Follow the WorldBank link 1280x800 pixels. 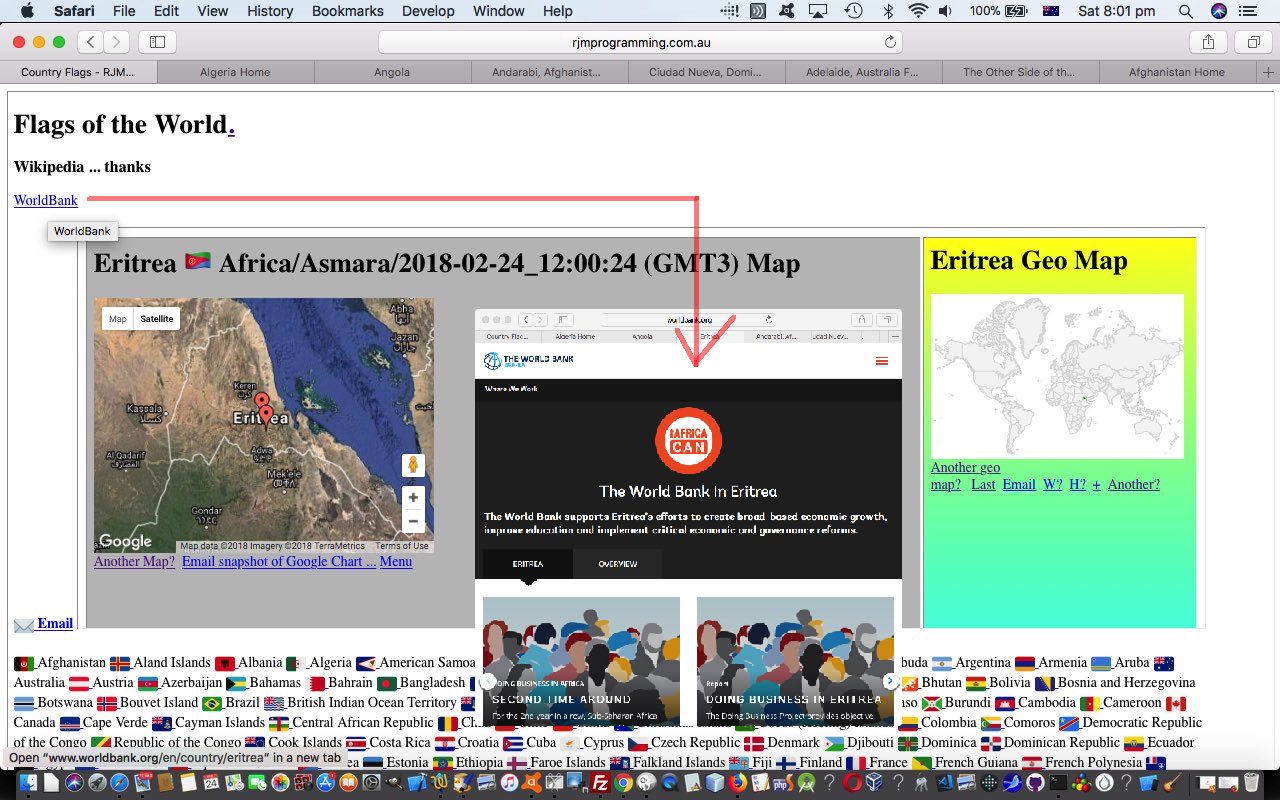pos(46,200)
